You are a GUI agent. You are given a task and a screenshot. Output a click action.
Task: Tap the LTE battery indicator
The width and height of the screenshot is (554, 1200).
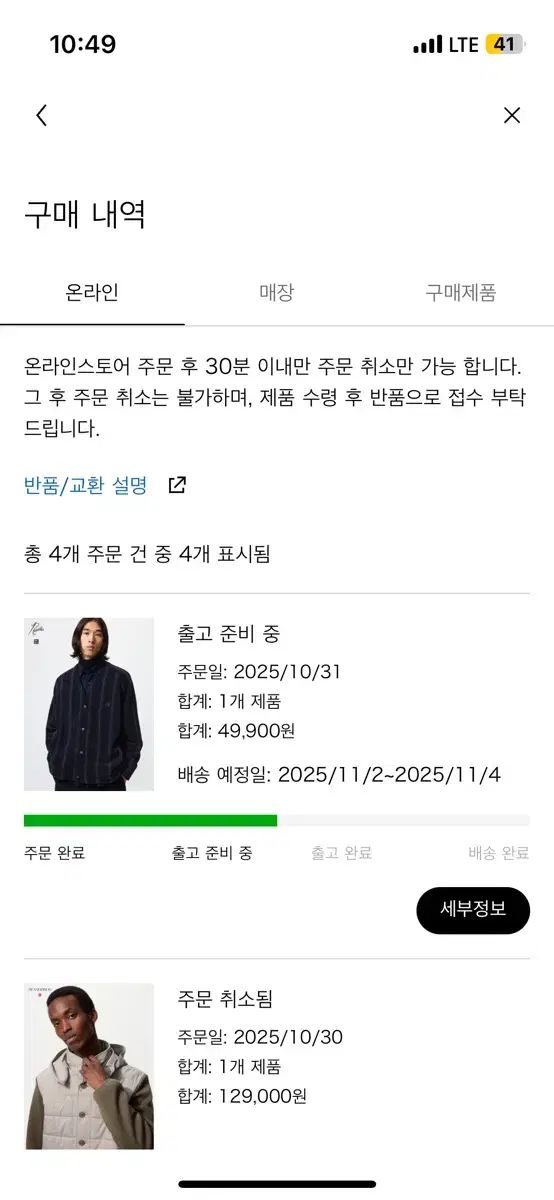tap(504, 45)
